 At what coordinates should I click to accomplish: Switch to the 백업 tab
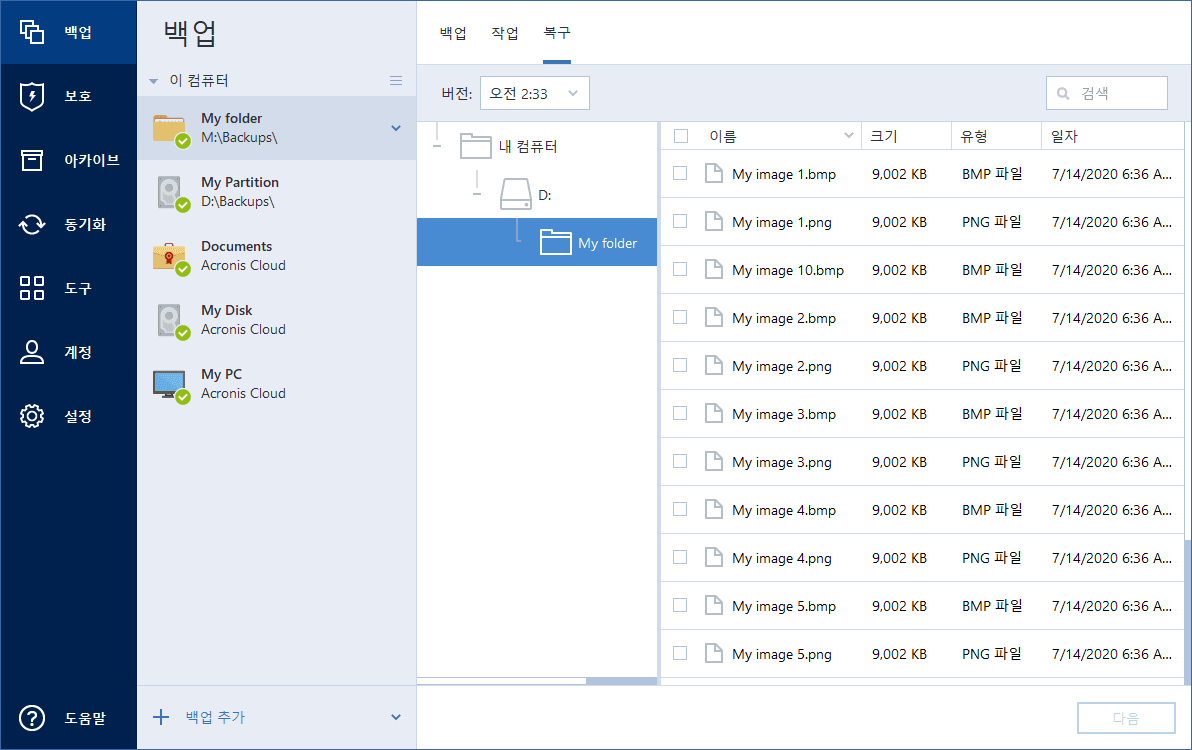pyautogui.click(x=453, y=33)
